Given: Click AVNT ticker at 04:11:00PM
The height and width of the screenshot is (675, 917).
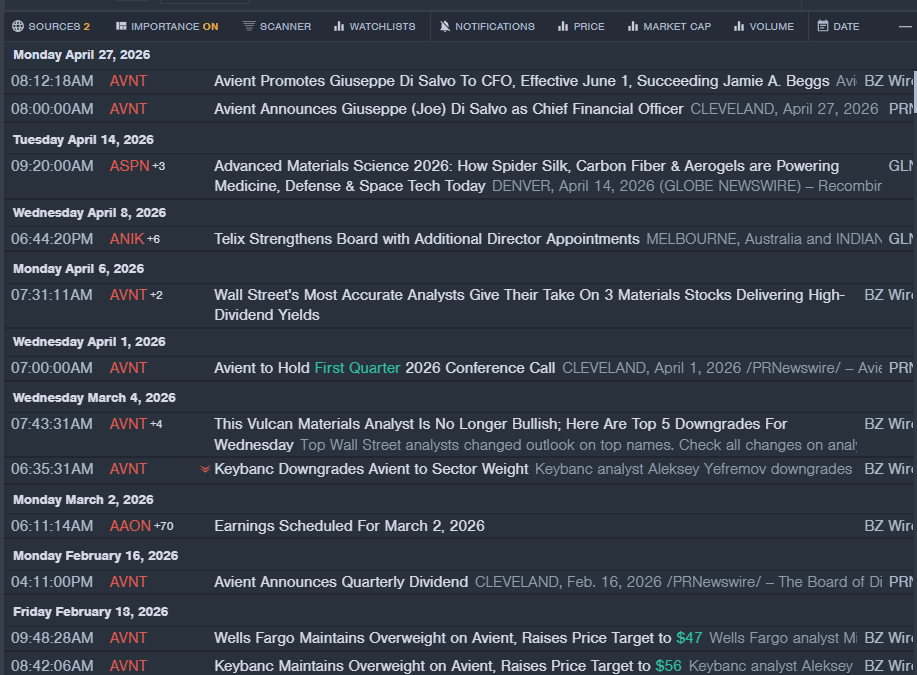Looking at the screenshot, I should [x=128, y=582].
